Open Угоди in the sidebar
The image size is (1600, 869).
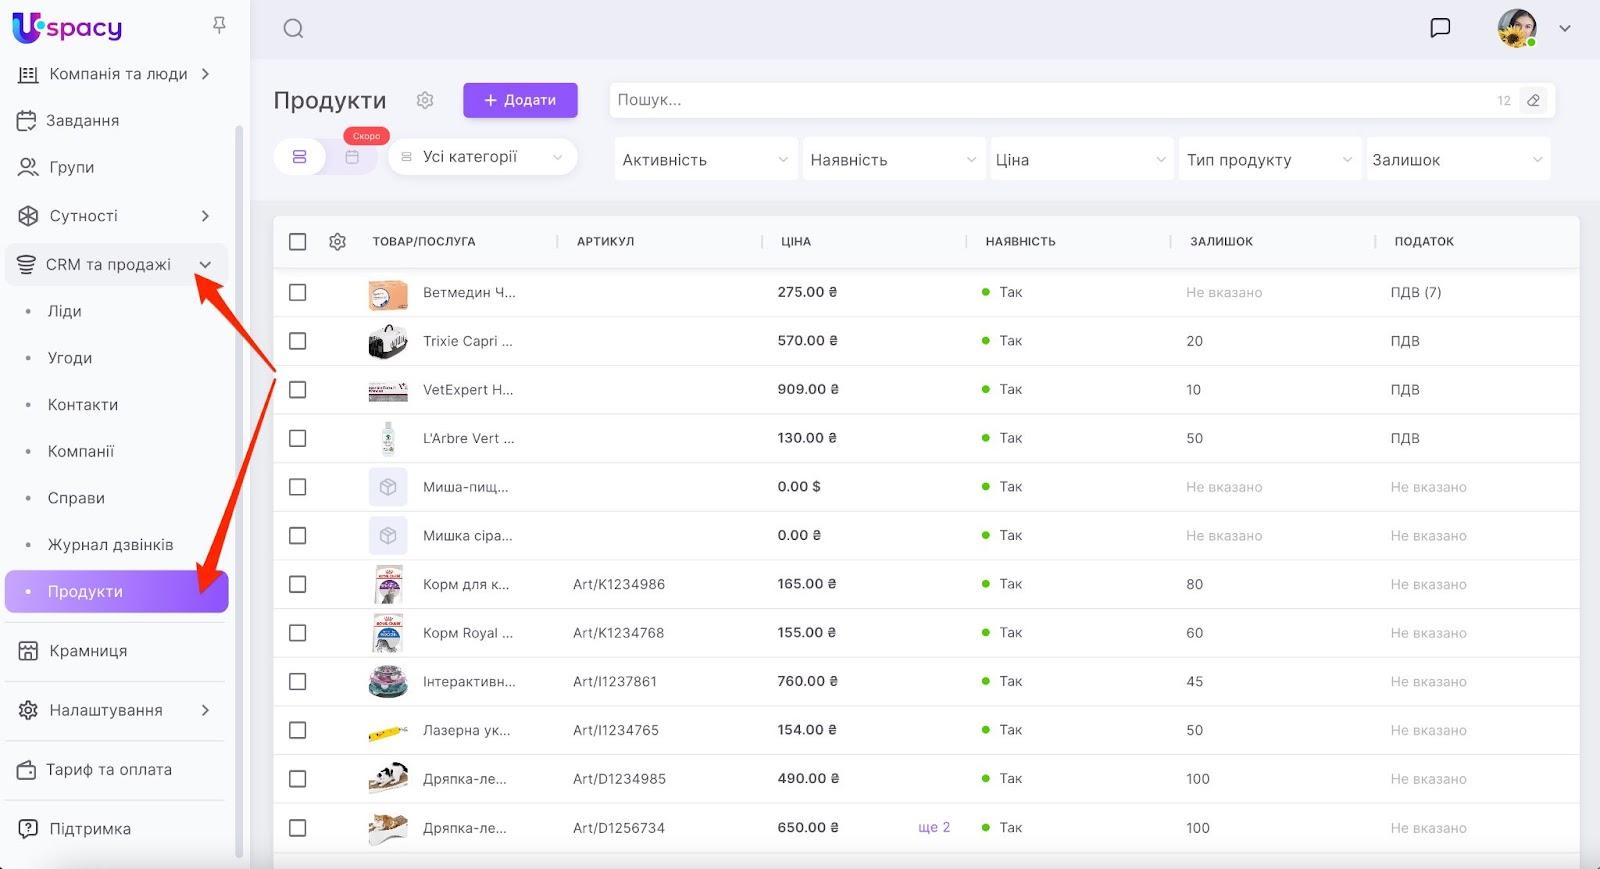[x=70, y=358]
